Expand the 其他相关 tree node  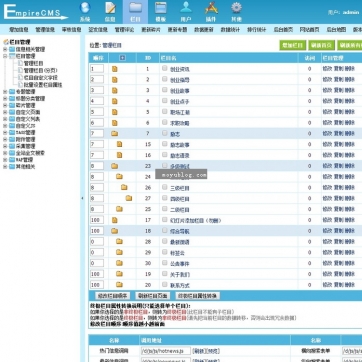tap(5, 167)
